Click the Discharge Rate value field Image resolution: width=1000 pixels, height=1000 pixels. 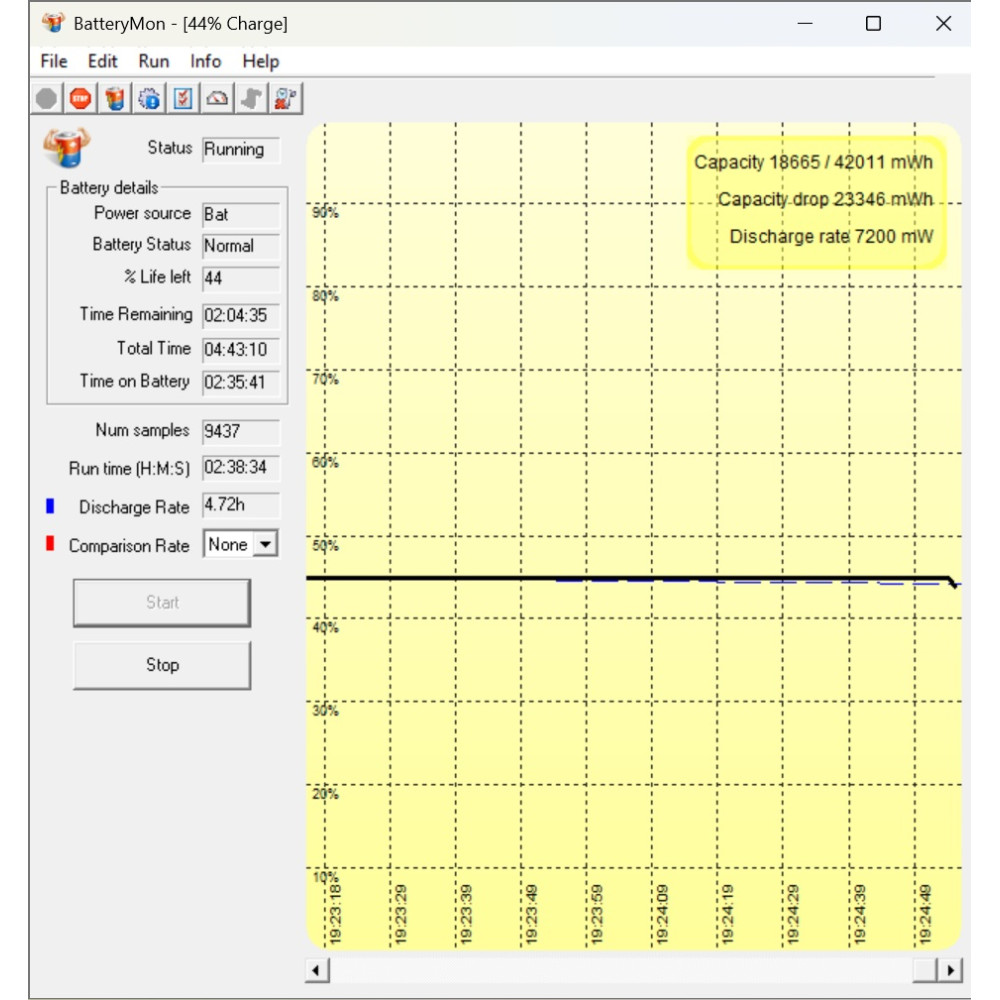click(240, 506)
